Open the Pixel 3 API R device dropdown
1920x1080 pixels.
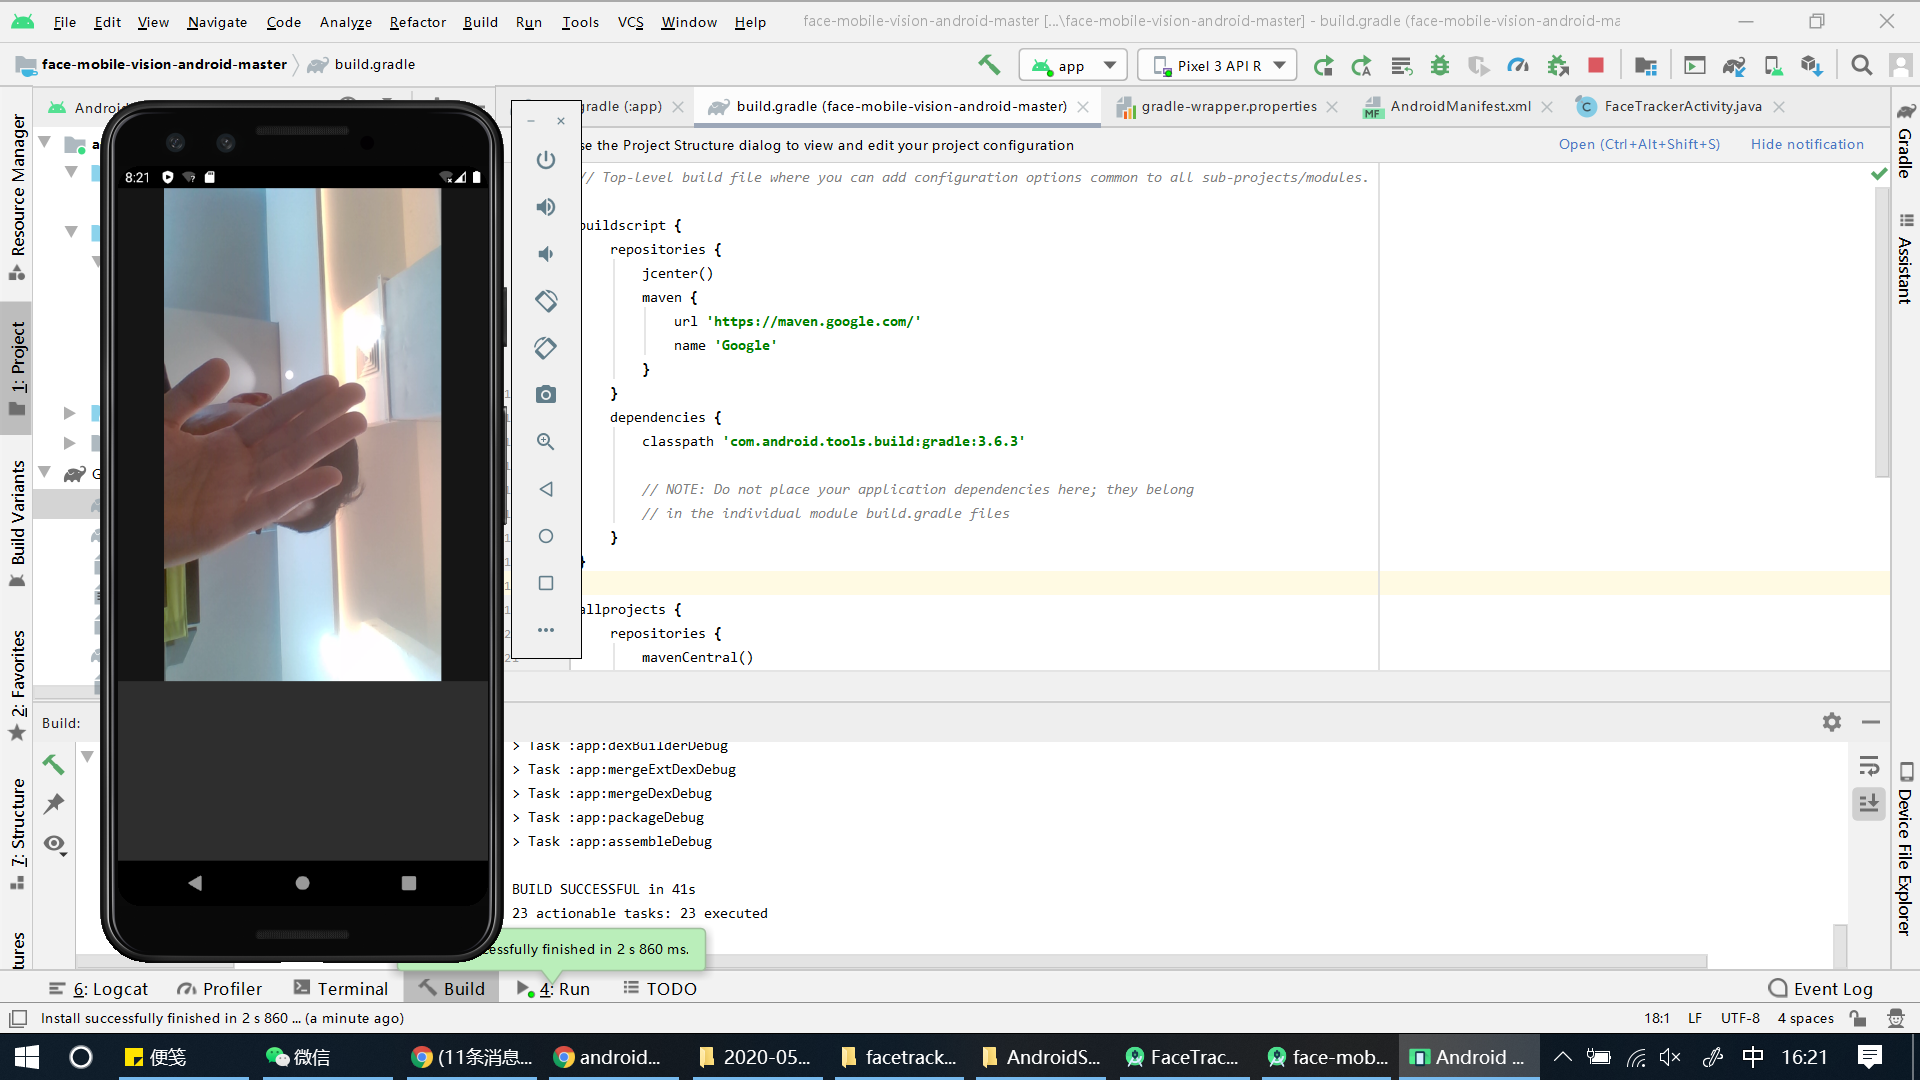(x=1216, y=64)
